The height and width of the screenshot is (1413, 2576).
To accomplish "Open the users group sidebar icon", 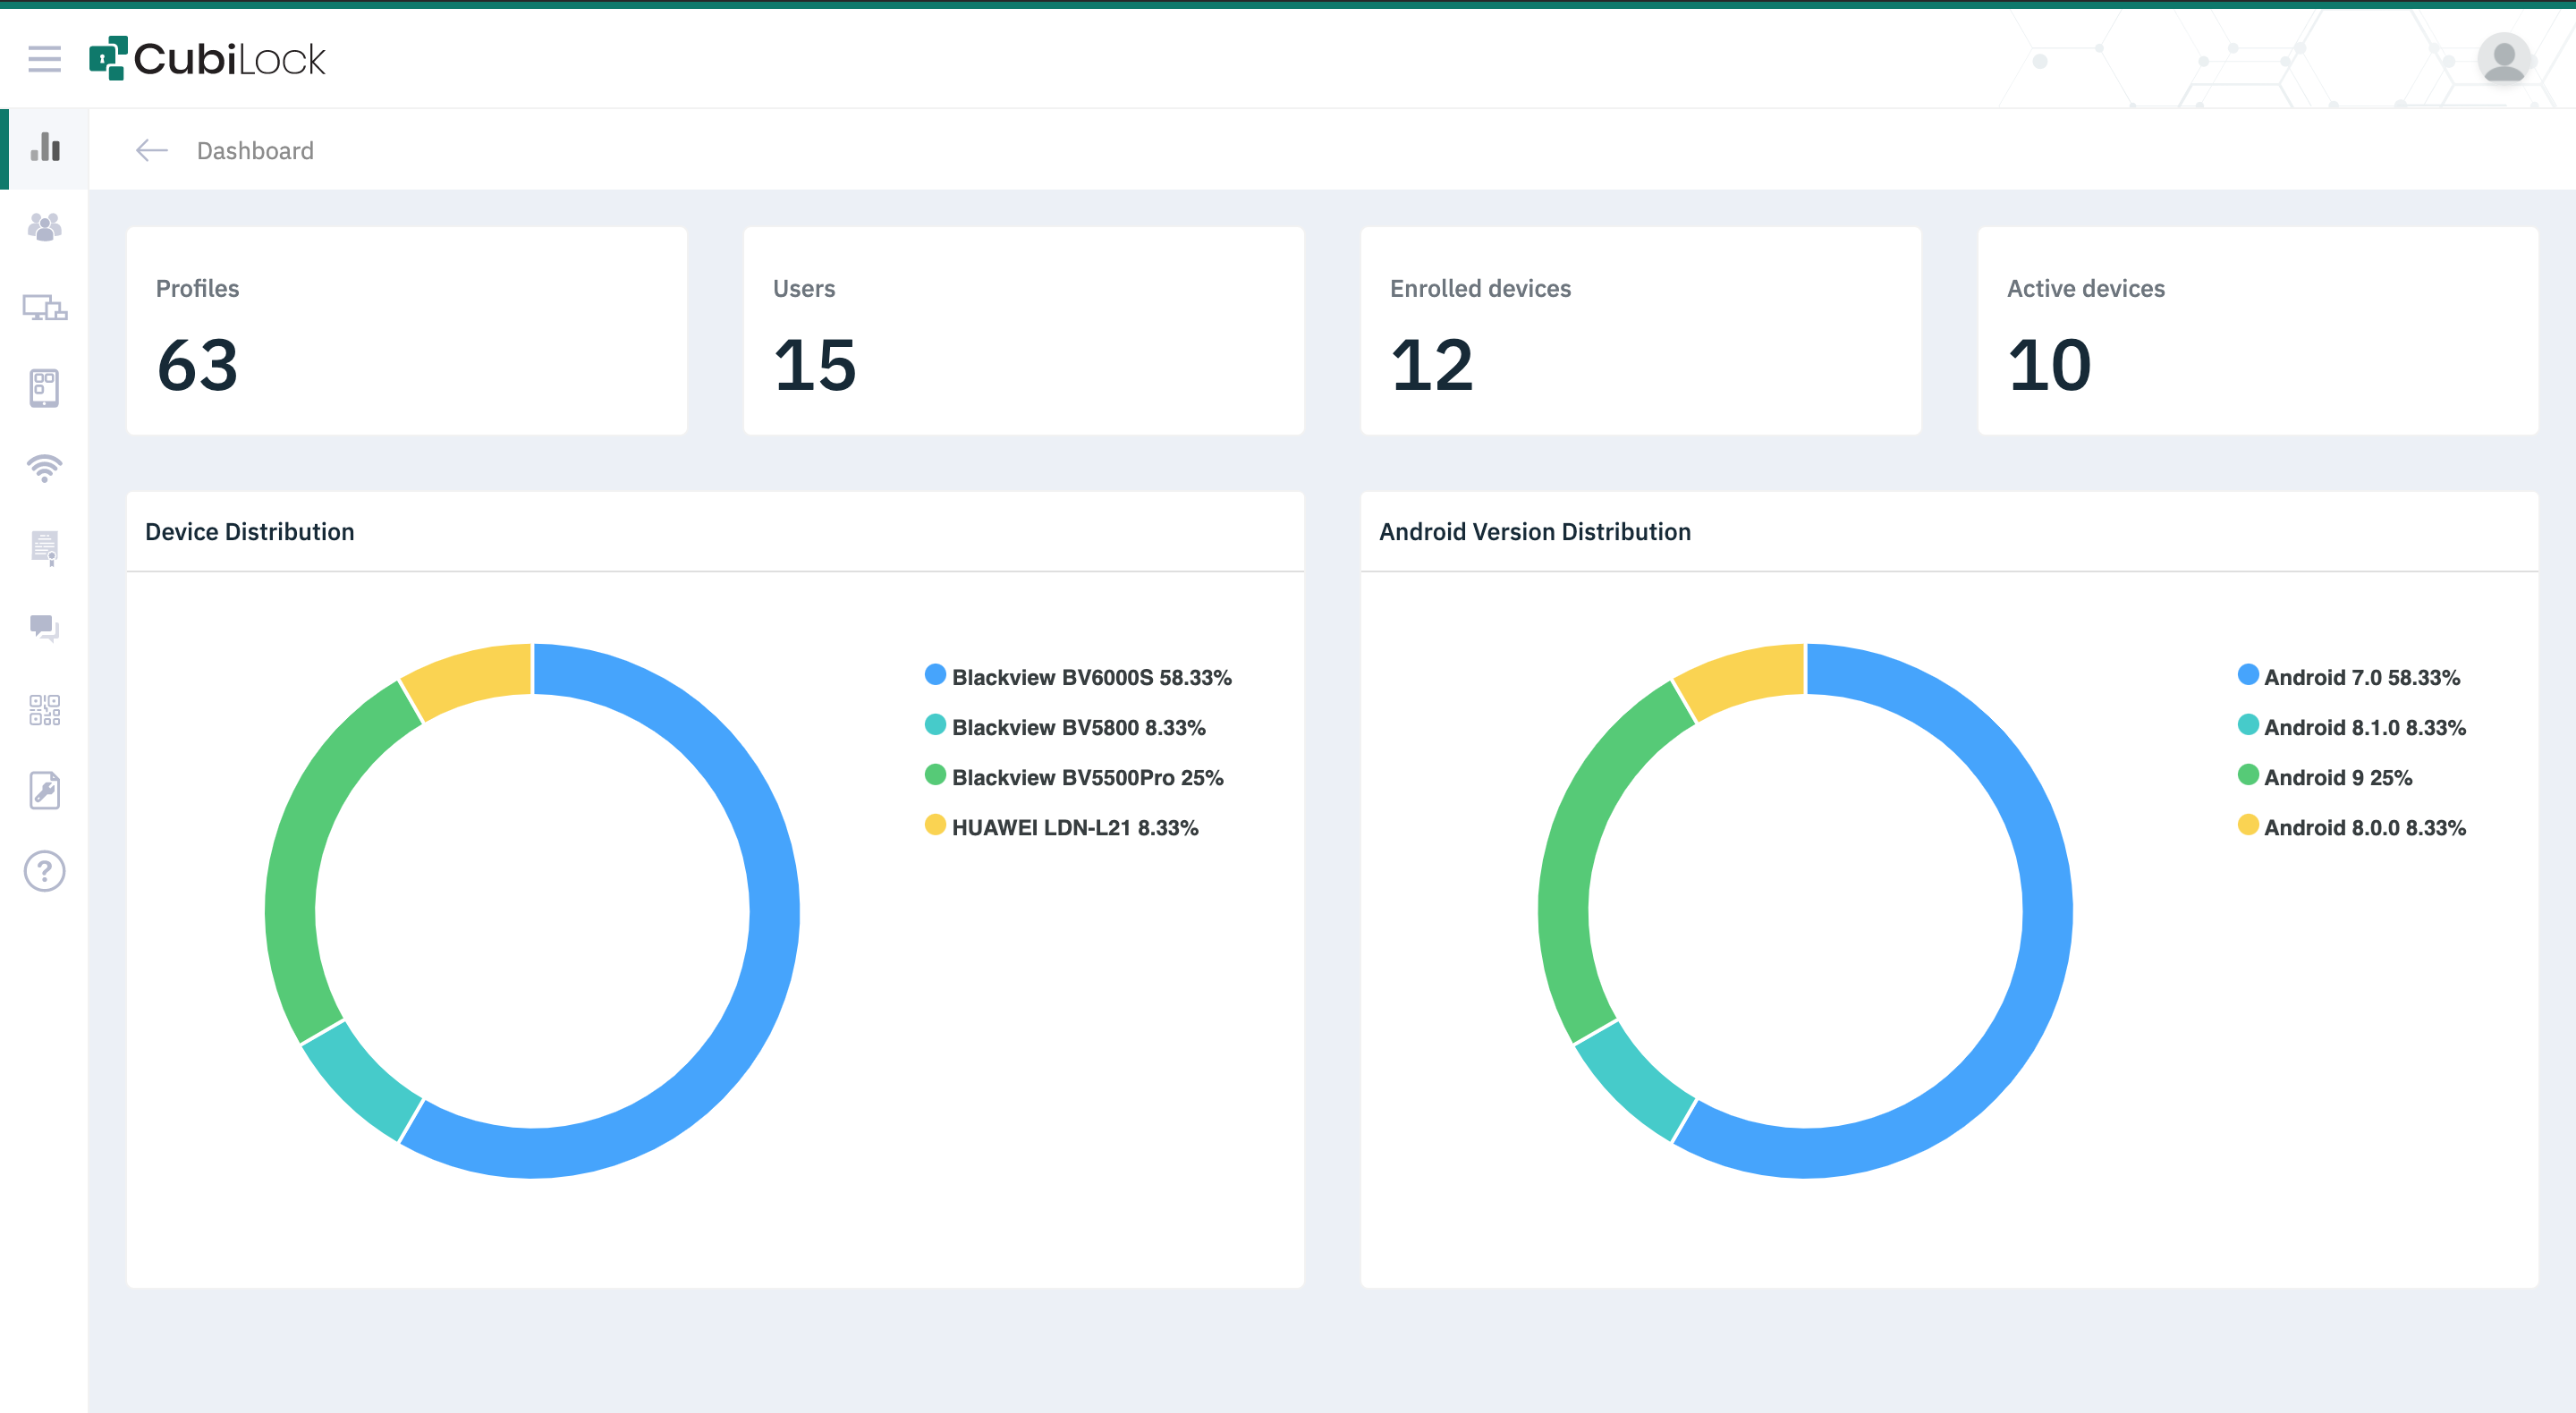I will coord(44,228).
